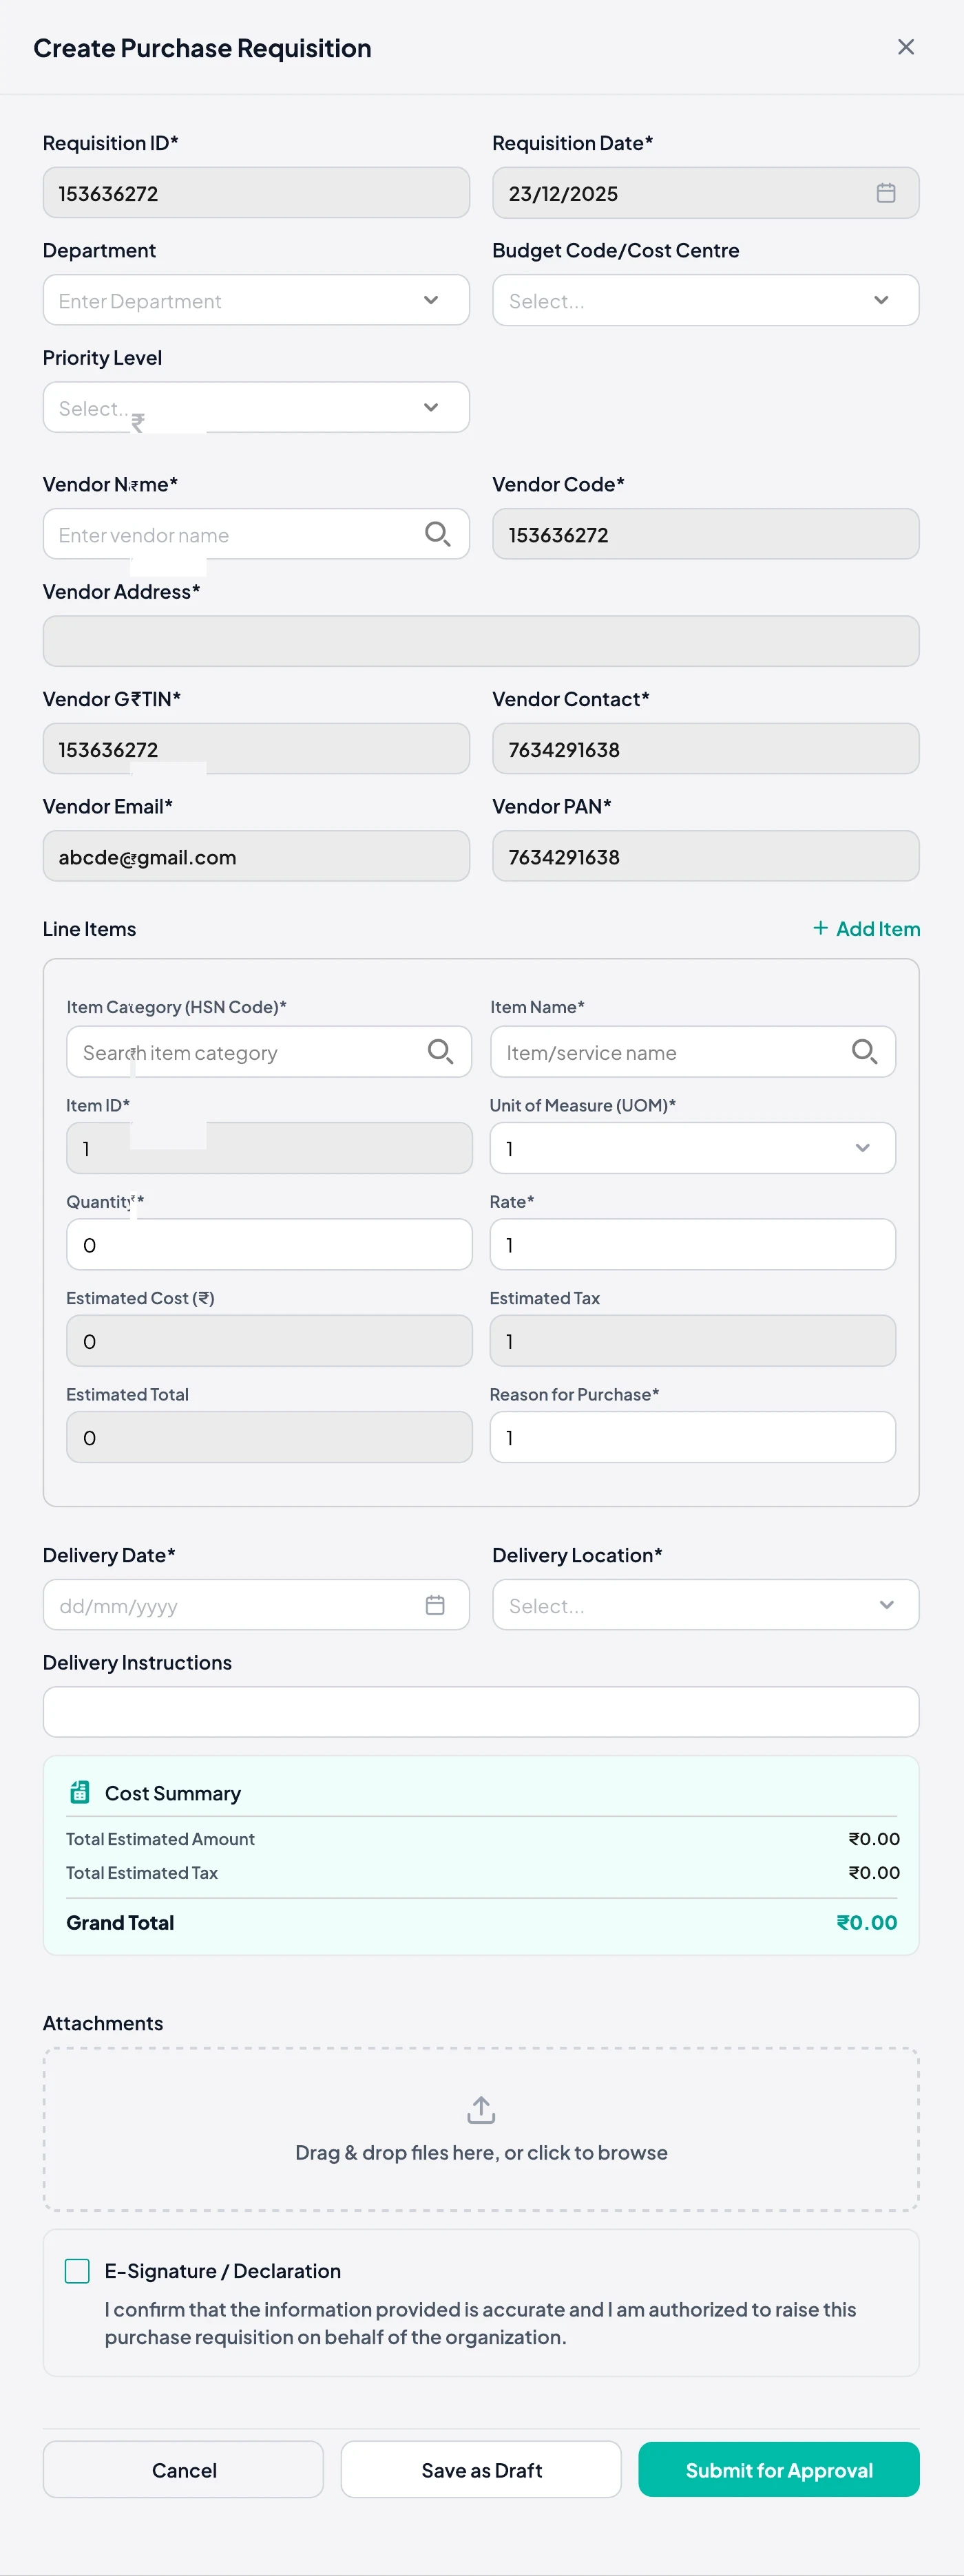The height and width of the screenshot is (2576, 964).
Task: Click the Add Item link
Action: 866,929
